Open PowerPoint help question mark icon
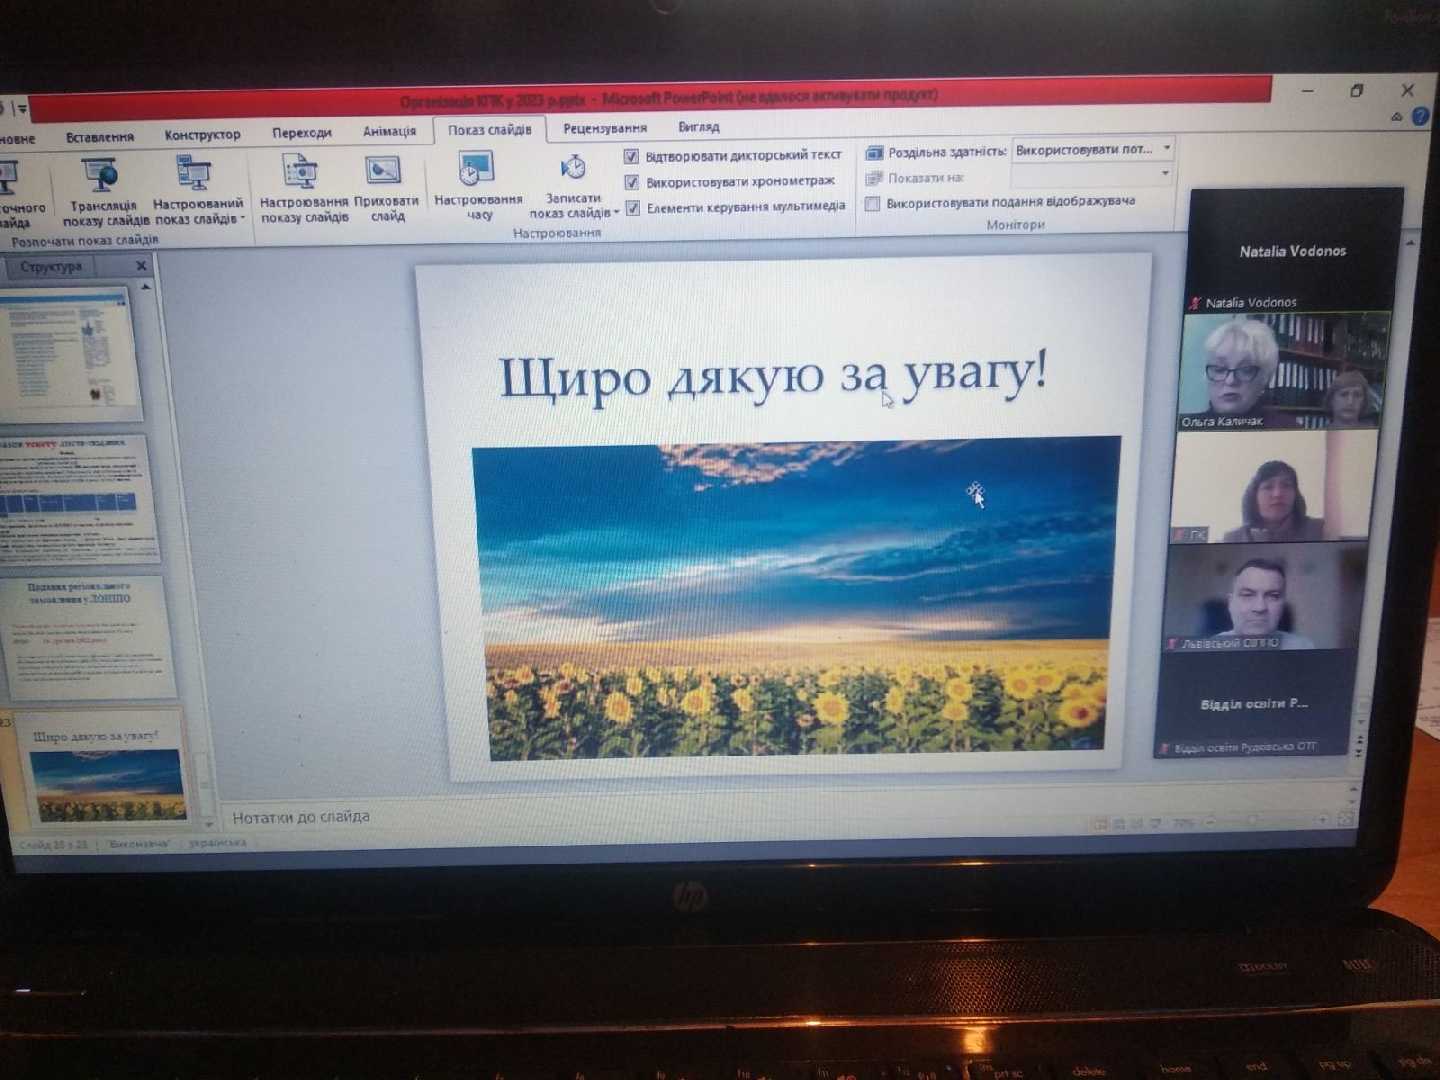This screenshot has height=1080, width=1440. point(1420,117)
